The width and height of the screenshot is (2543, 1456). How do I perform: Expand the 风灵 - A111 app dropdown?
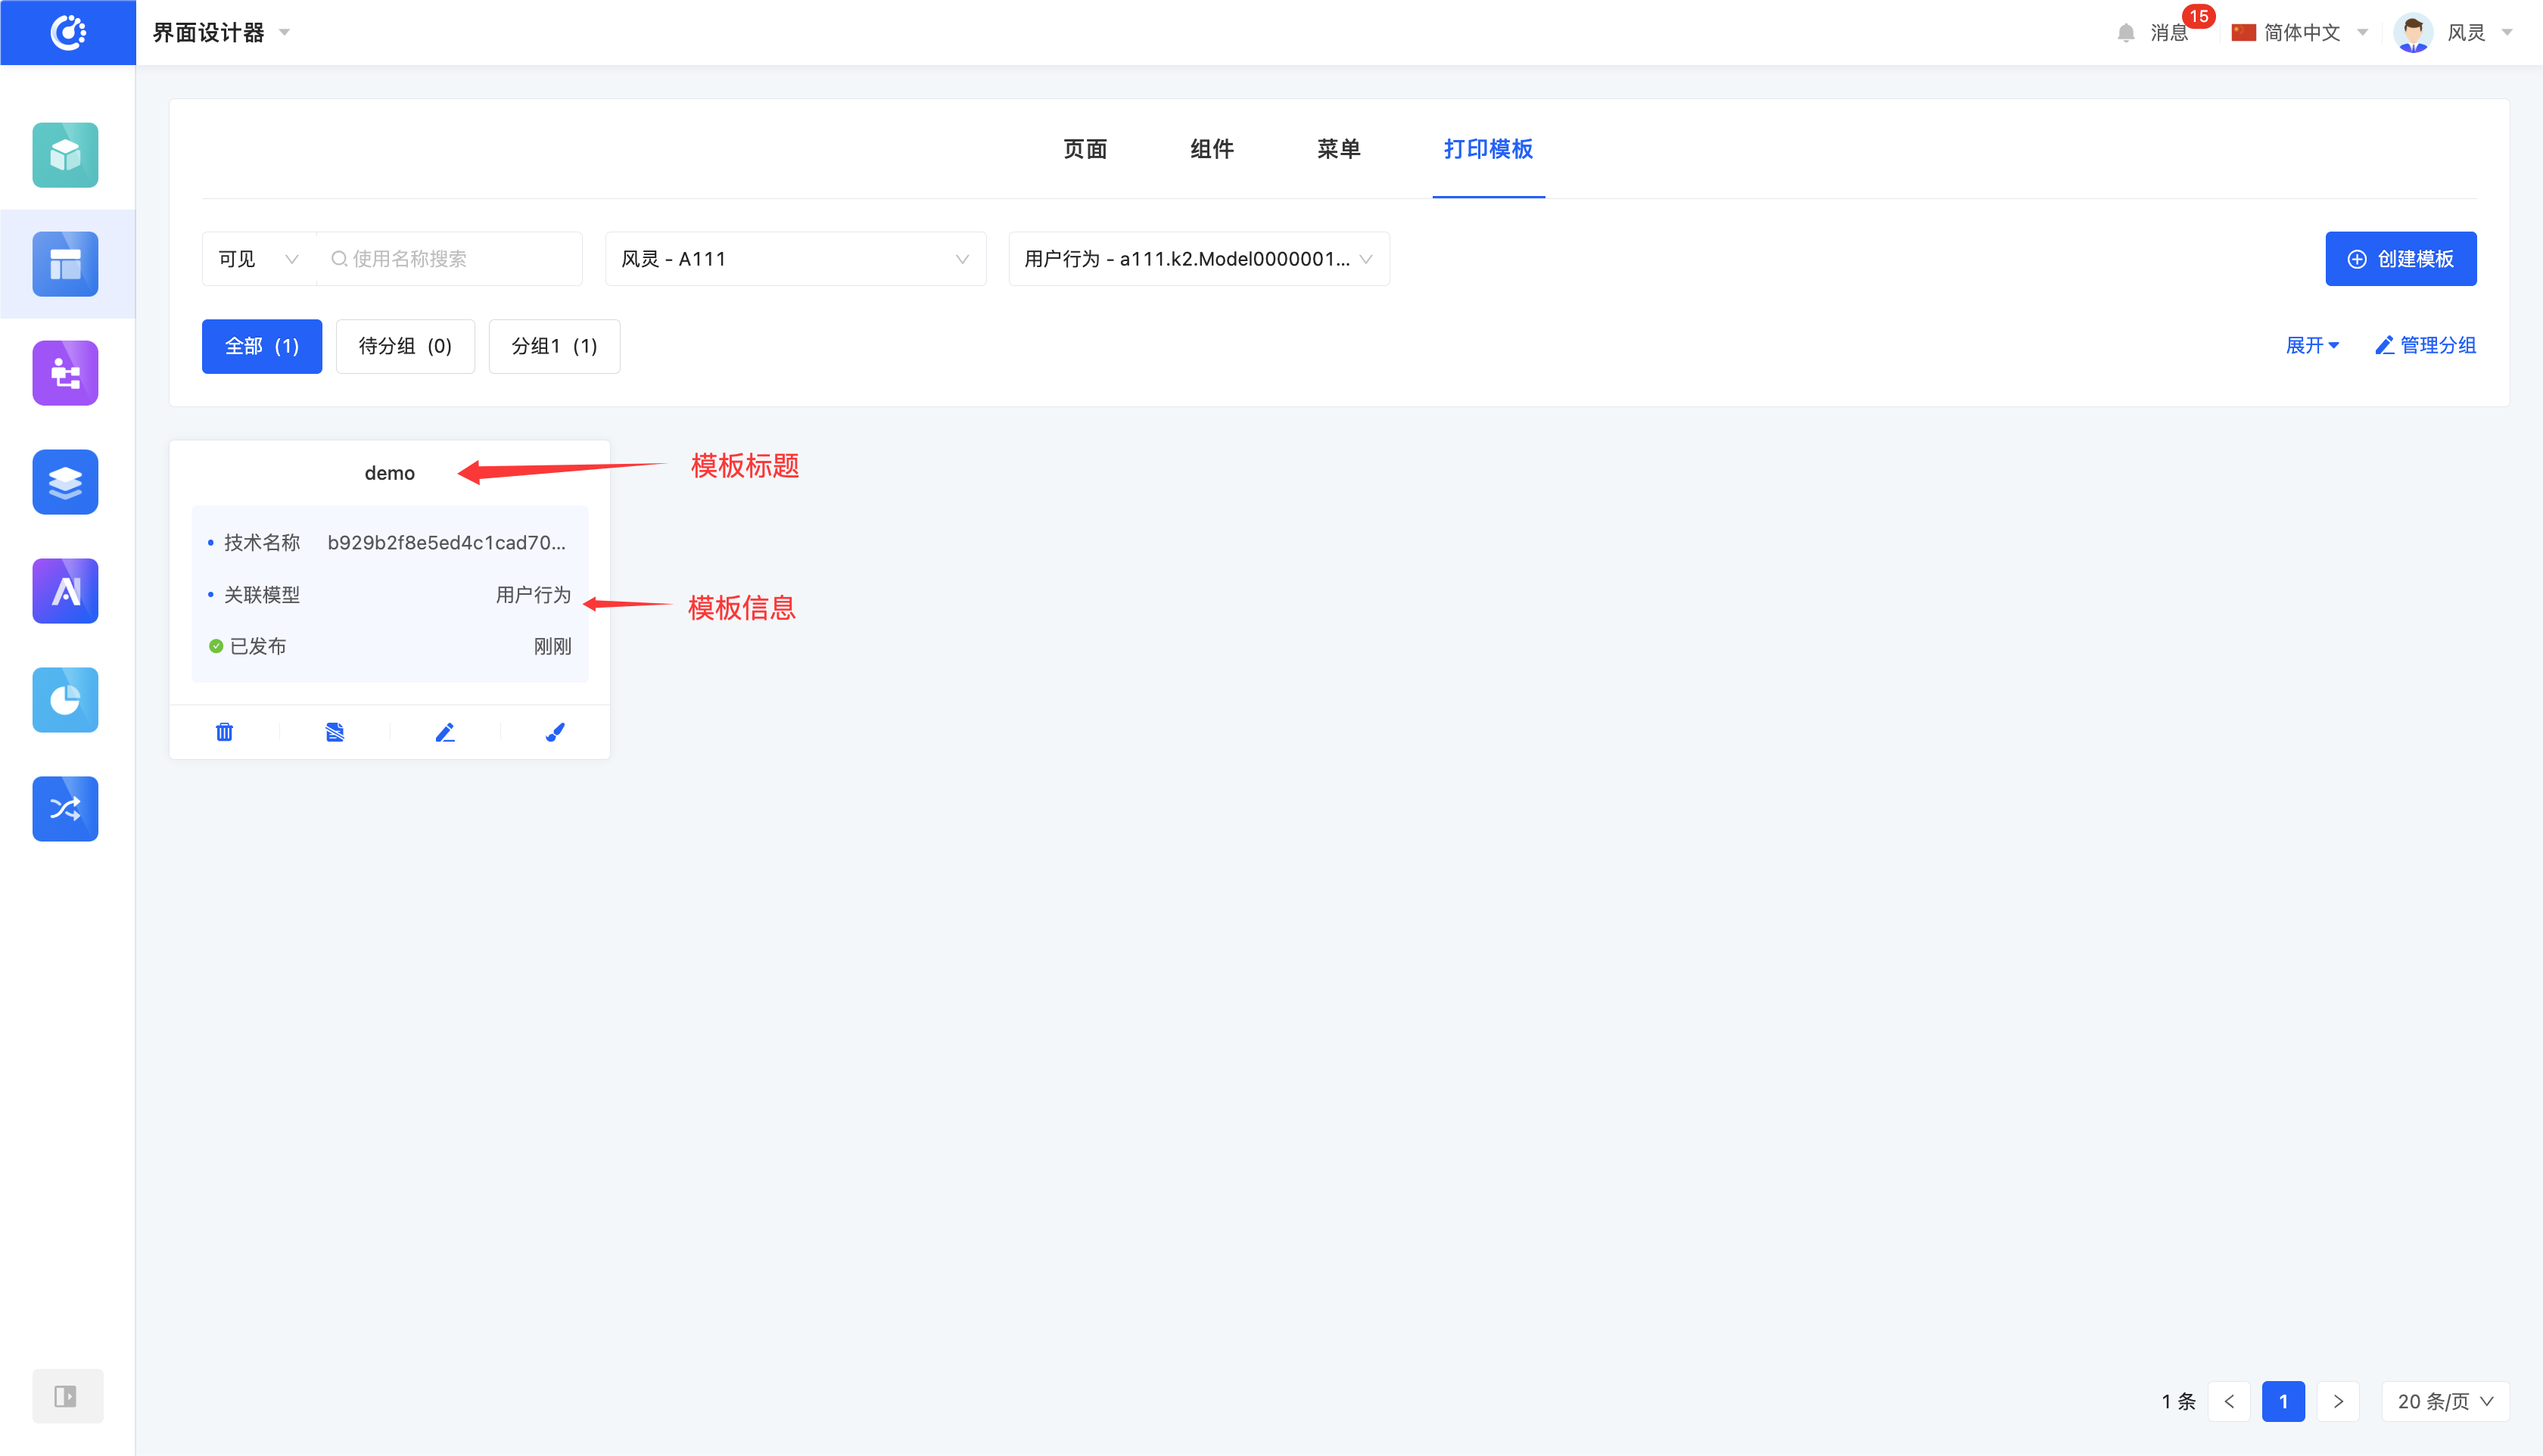click(x=795, y=259)
